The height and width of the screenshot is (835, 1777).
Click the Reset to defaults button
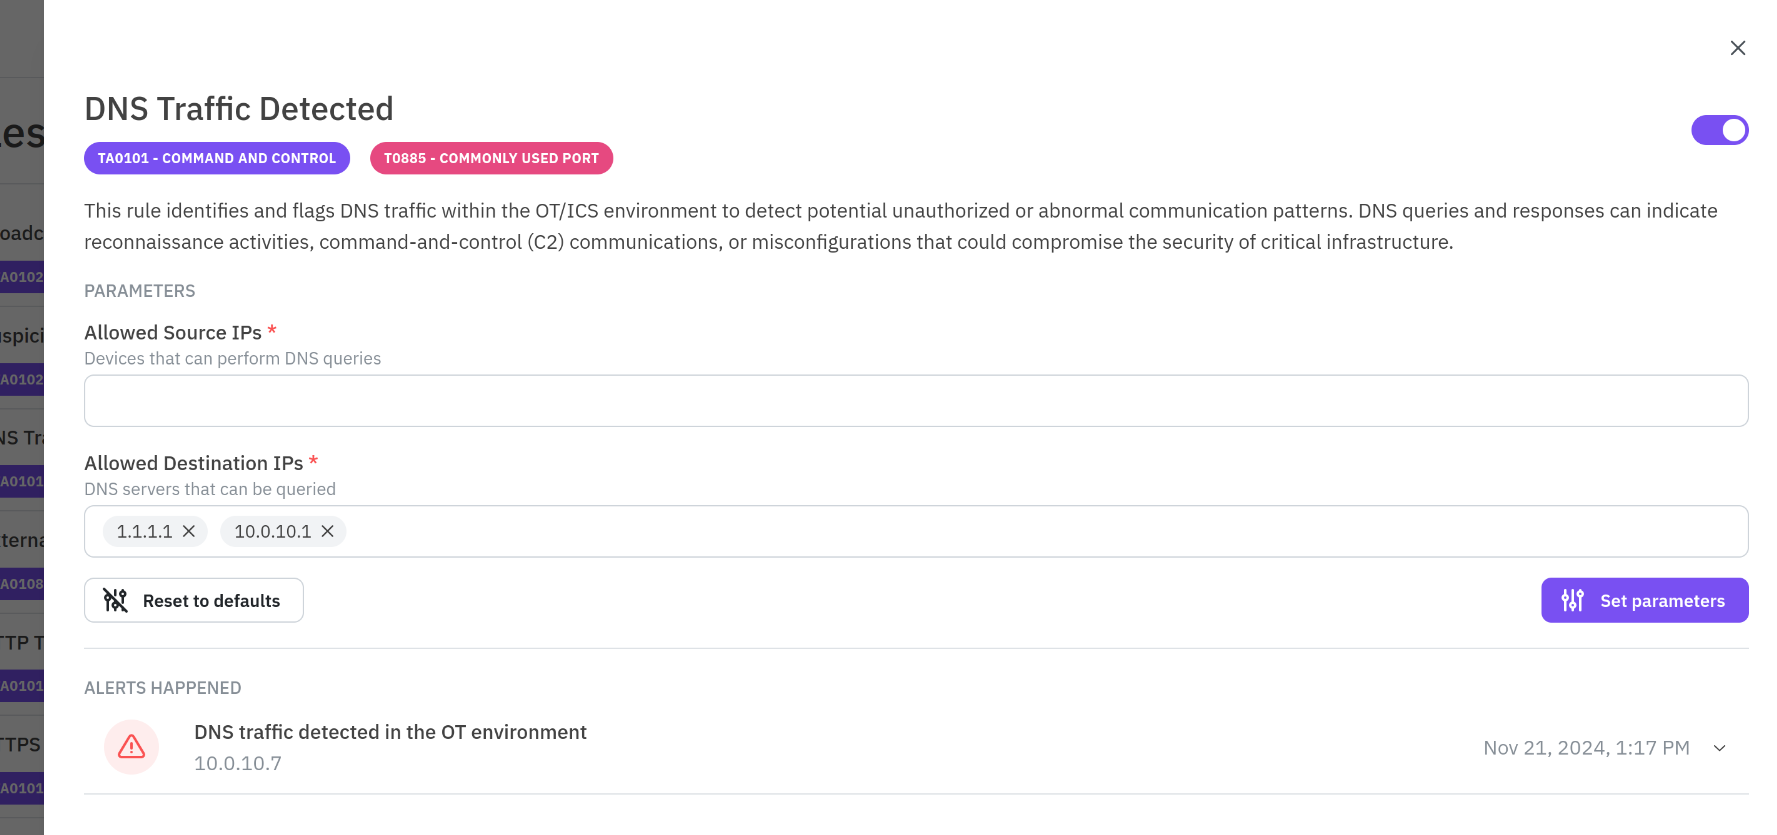coord(194,600)
